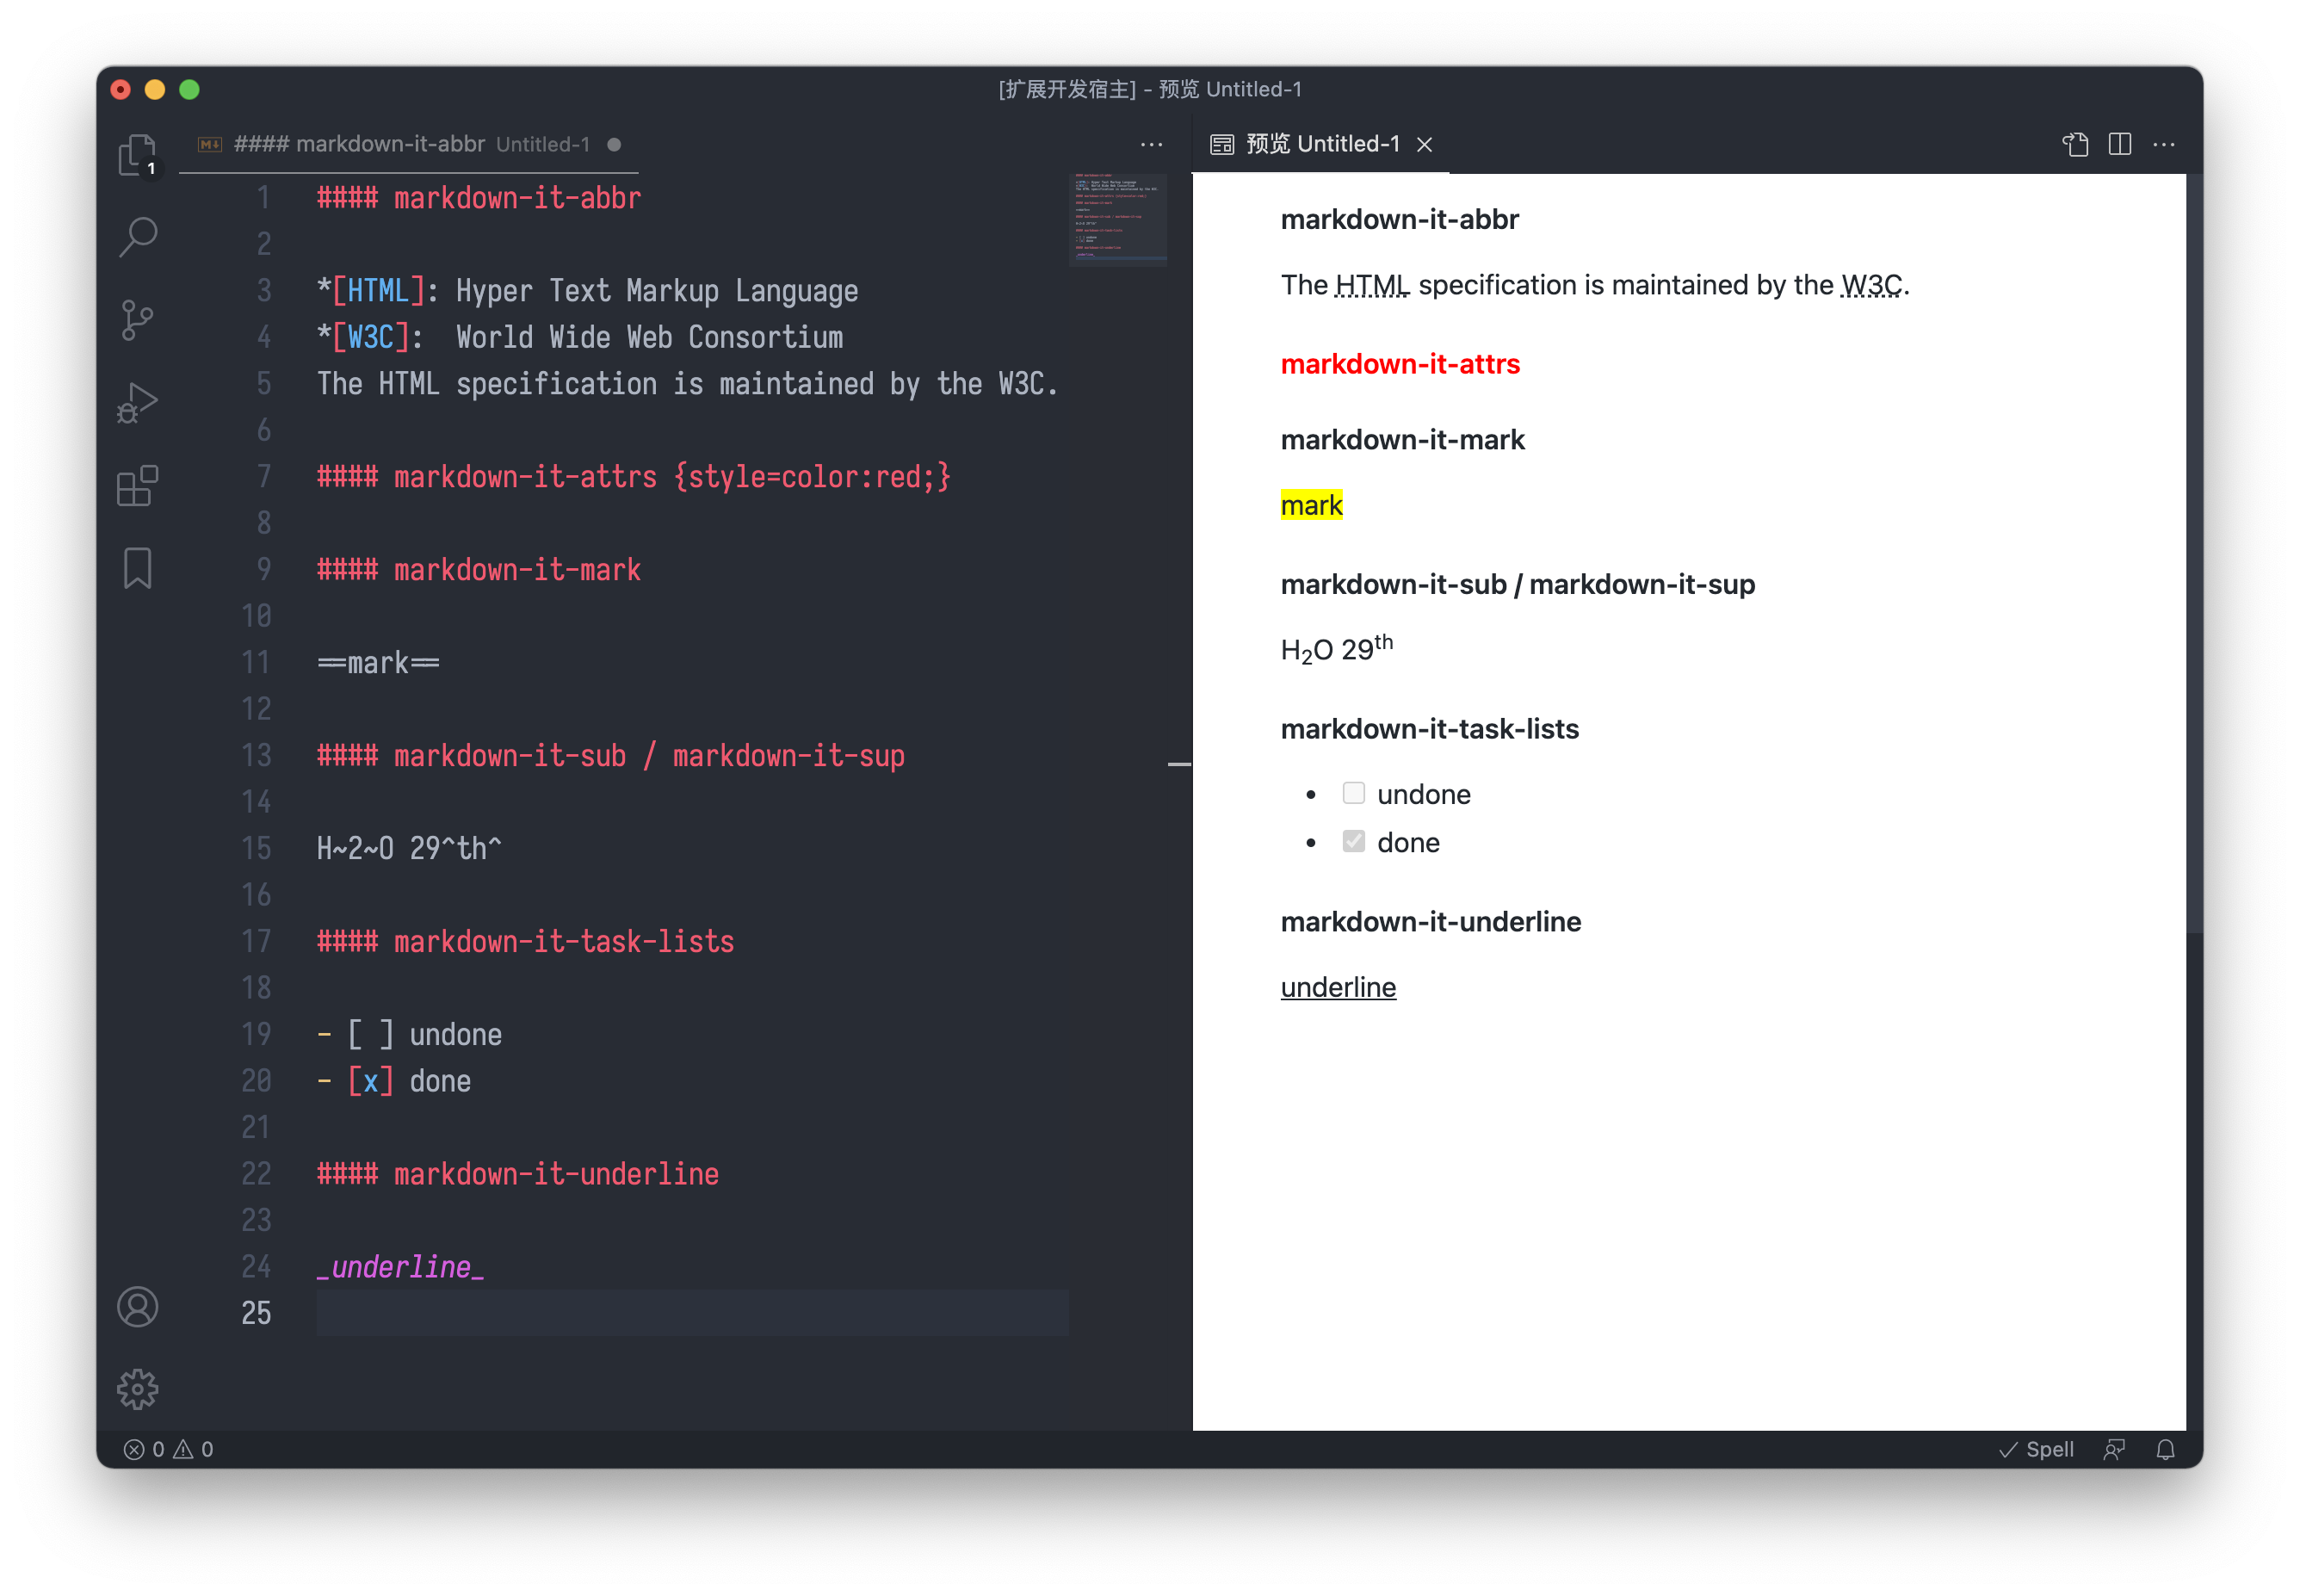Click the HTML abbreviation in preview
2300x1596 pixels.
[x=1372, y=285]
